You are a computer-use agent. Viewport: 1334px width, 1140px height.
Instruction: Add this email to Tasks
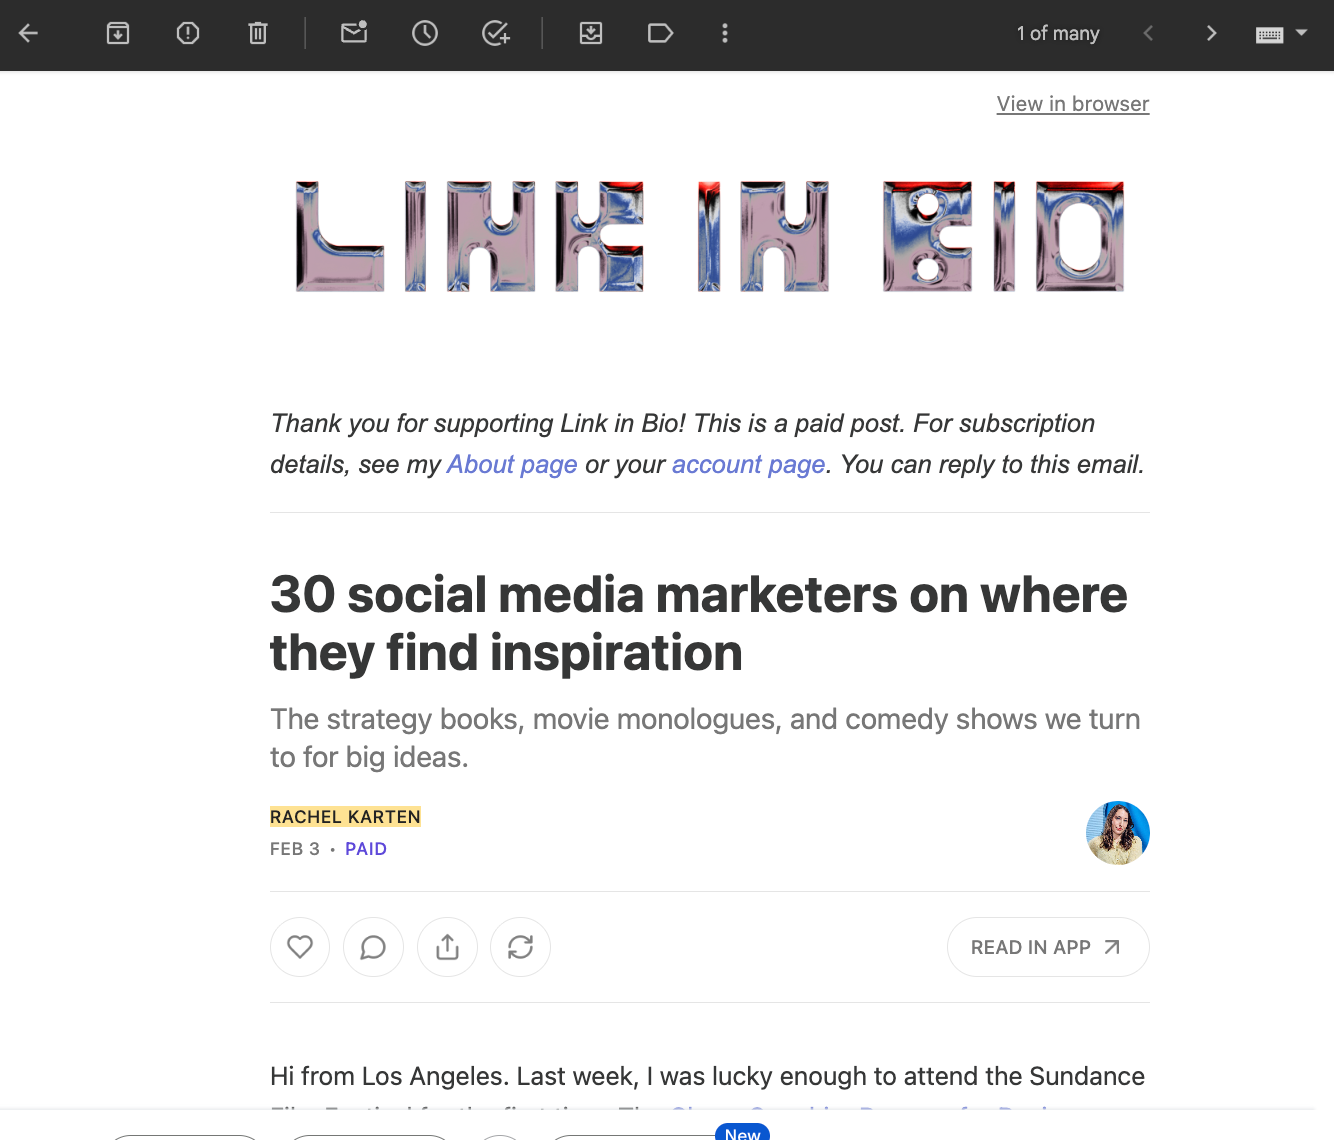(x=495, y=33)
